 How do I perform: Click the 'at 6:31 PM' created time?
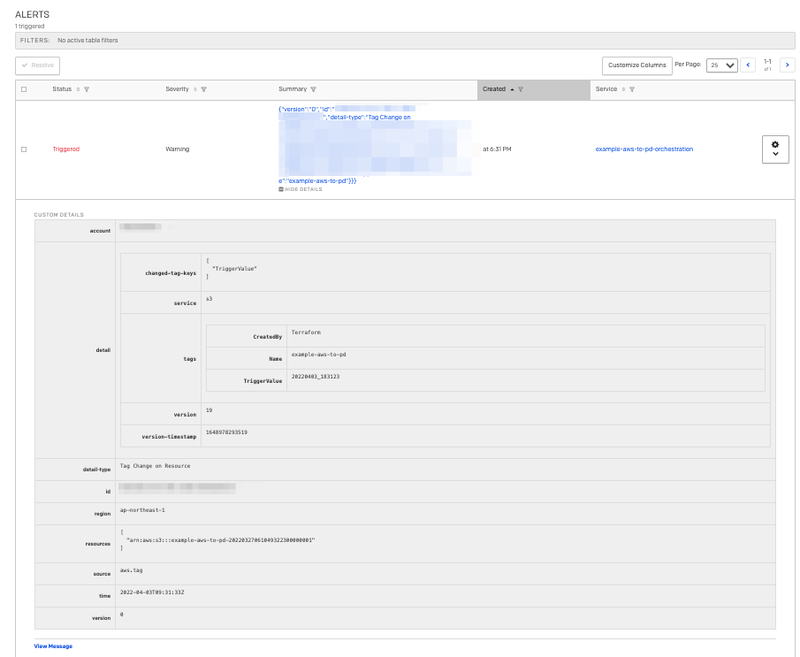pos(497,149)
